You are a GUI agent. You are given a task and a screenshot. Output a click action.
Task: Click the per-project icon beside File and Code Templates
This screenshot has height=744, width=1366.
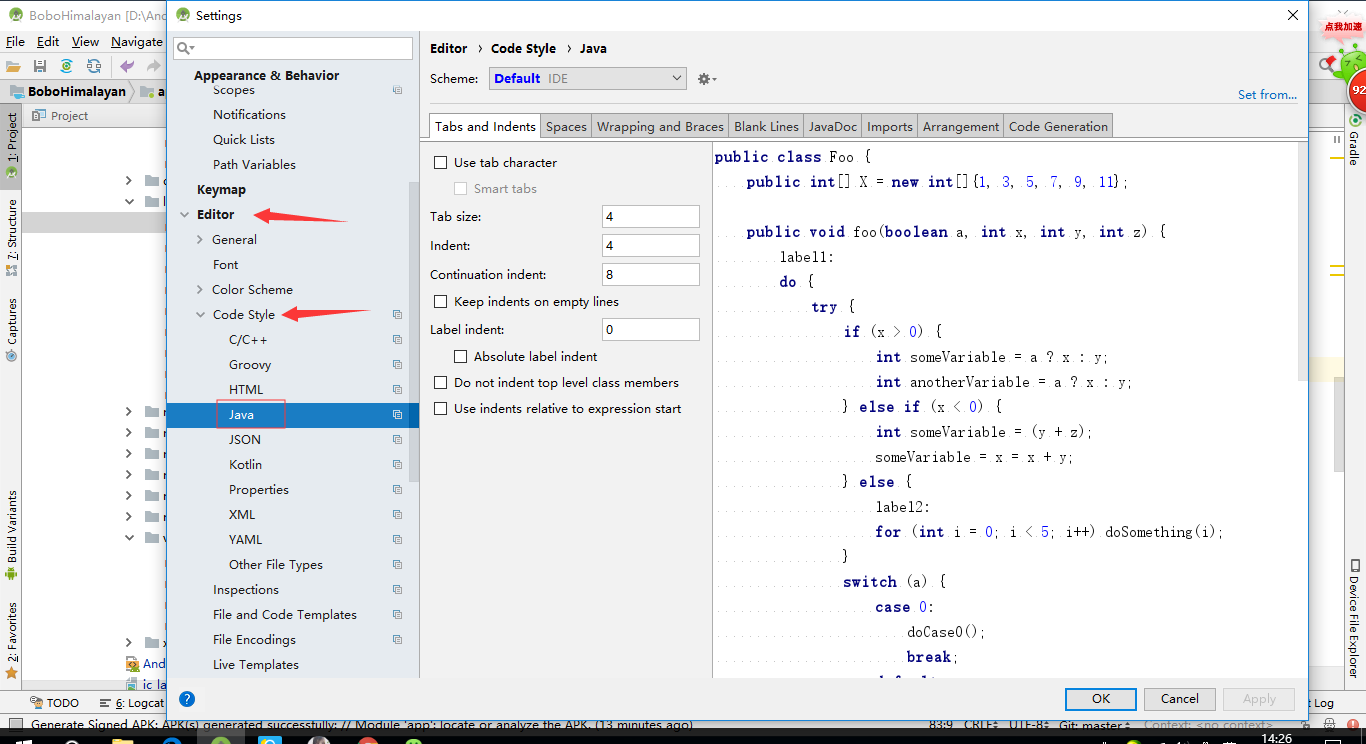(397, 615)
